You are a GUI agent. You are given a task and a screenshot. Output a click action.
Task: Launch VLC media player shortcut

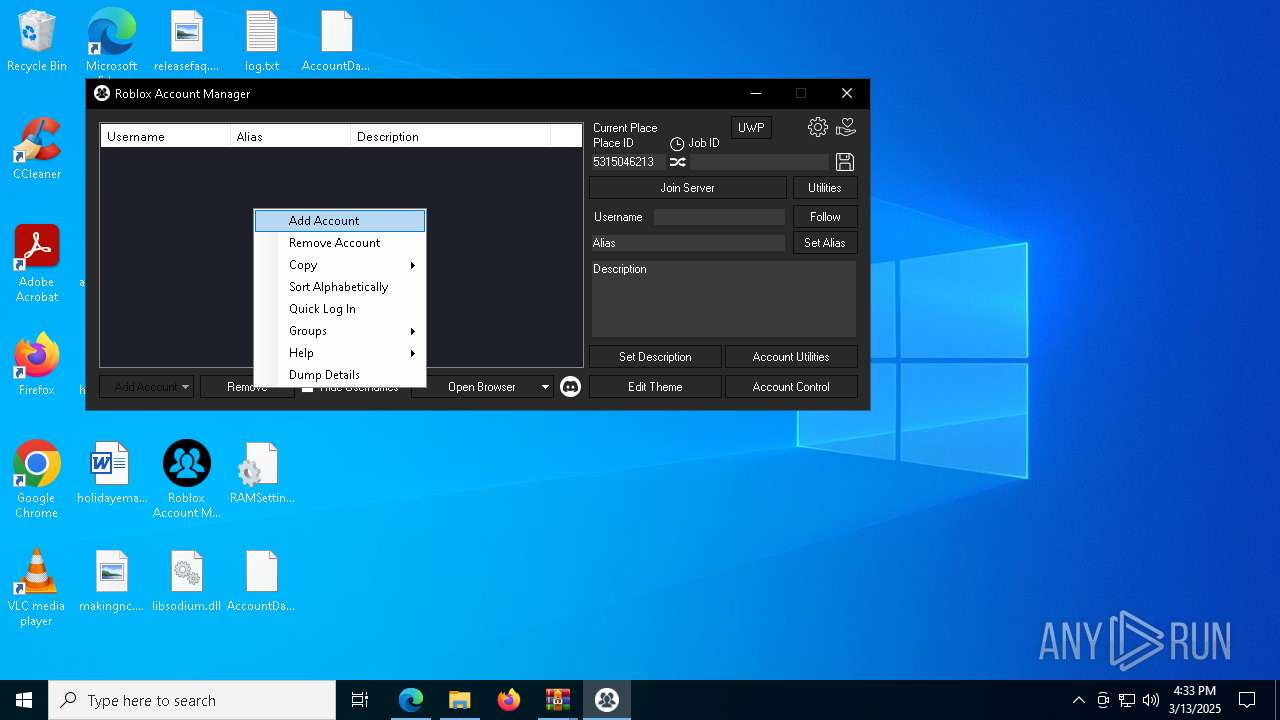pyautogui.click(x=37, y=588)
